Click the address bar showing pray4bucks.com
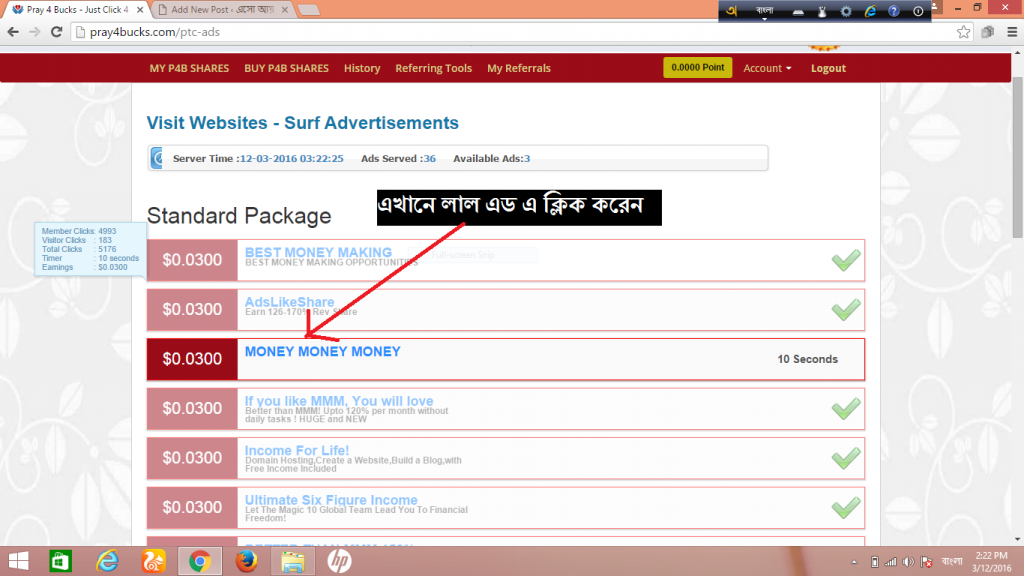1024x576 pixels. tap(500, 32)
